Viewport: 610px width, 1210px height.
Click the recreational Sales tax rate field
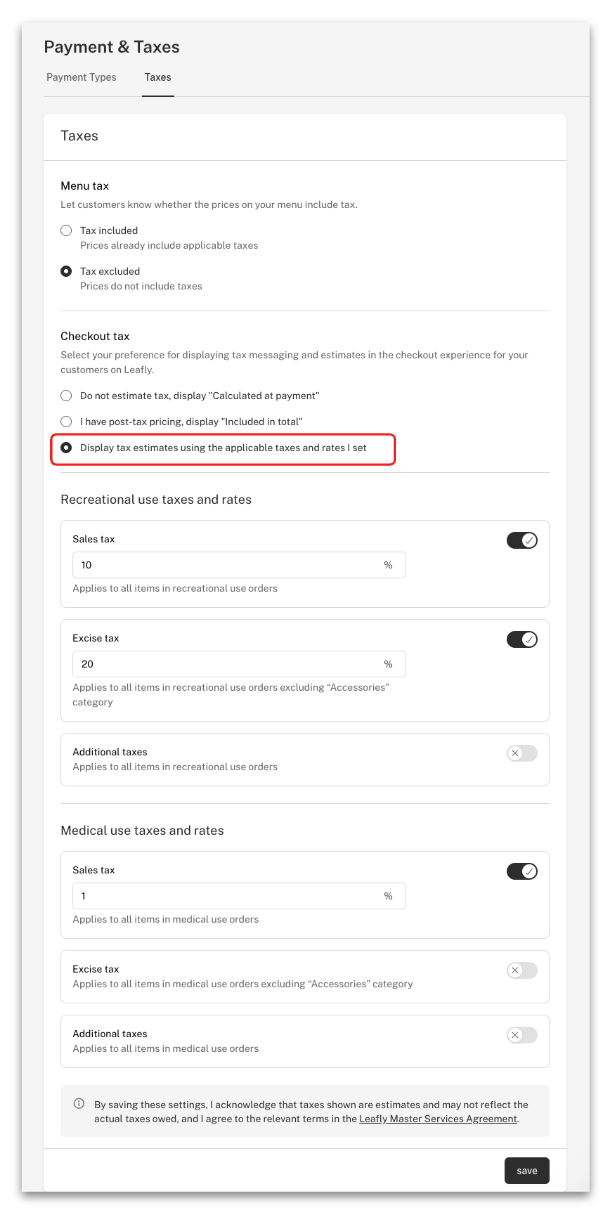pos(225,565)
